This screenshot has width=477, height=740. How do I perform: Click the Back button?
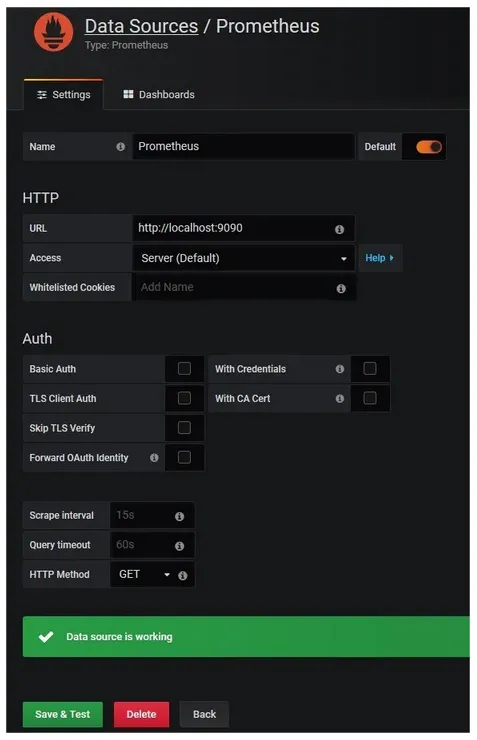click(x=204, y=715)
